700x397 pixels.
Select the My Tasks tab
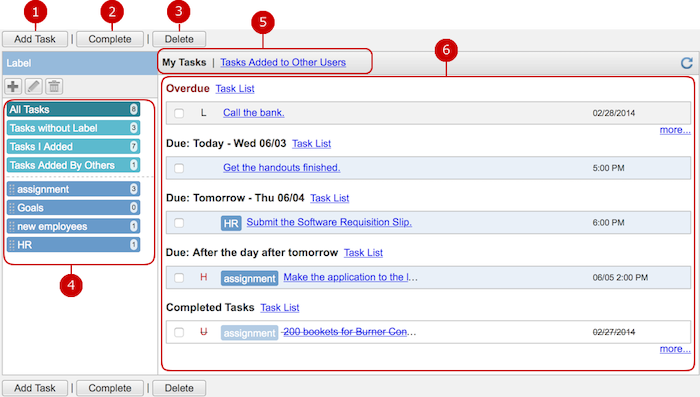coord(184,63)
